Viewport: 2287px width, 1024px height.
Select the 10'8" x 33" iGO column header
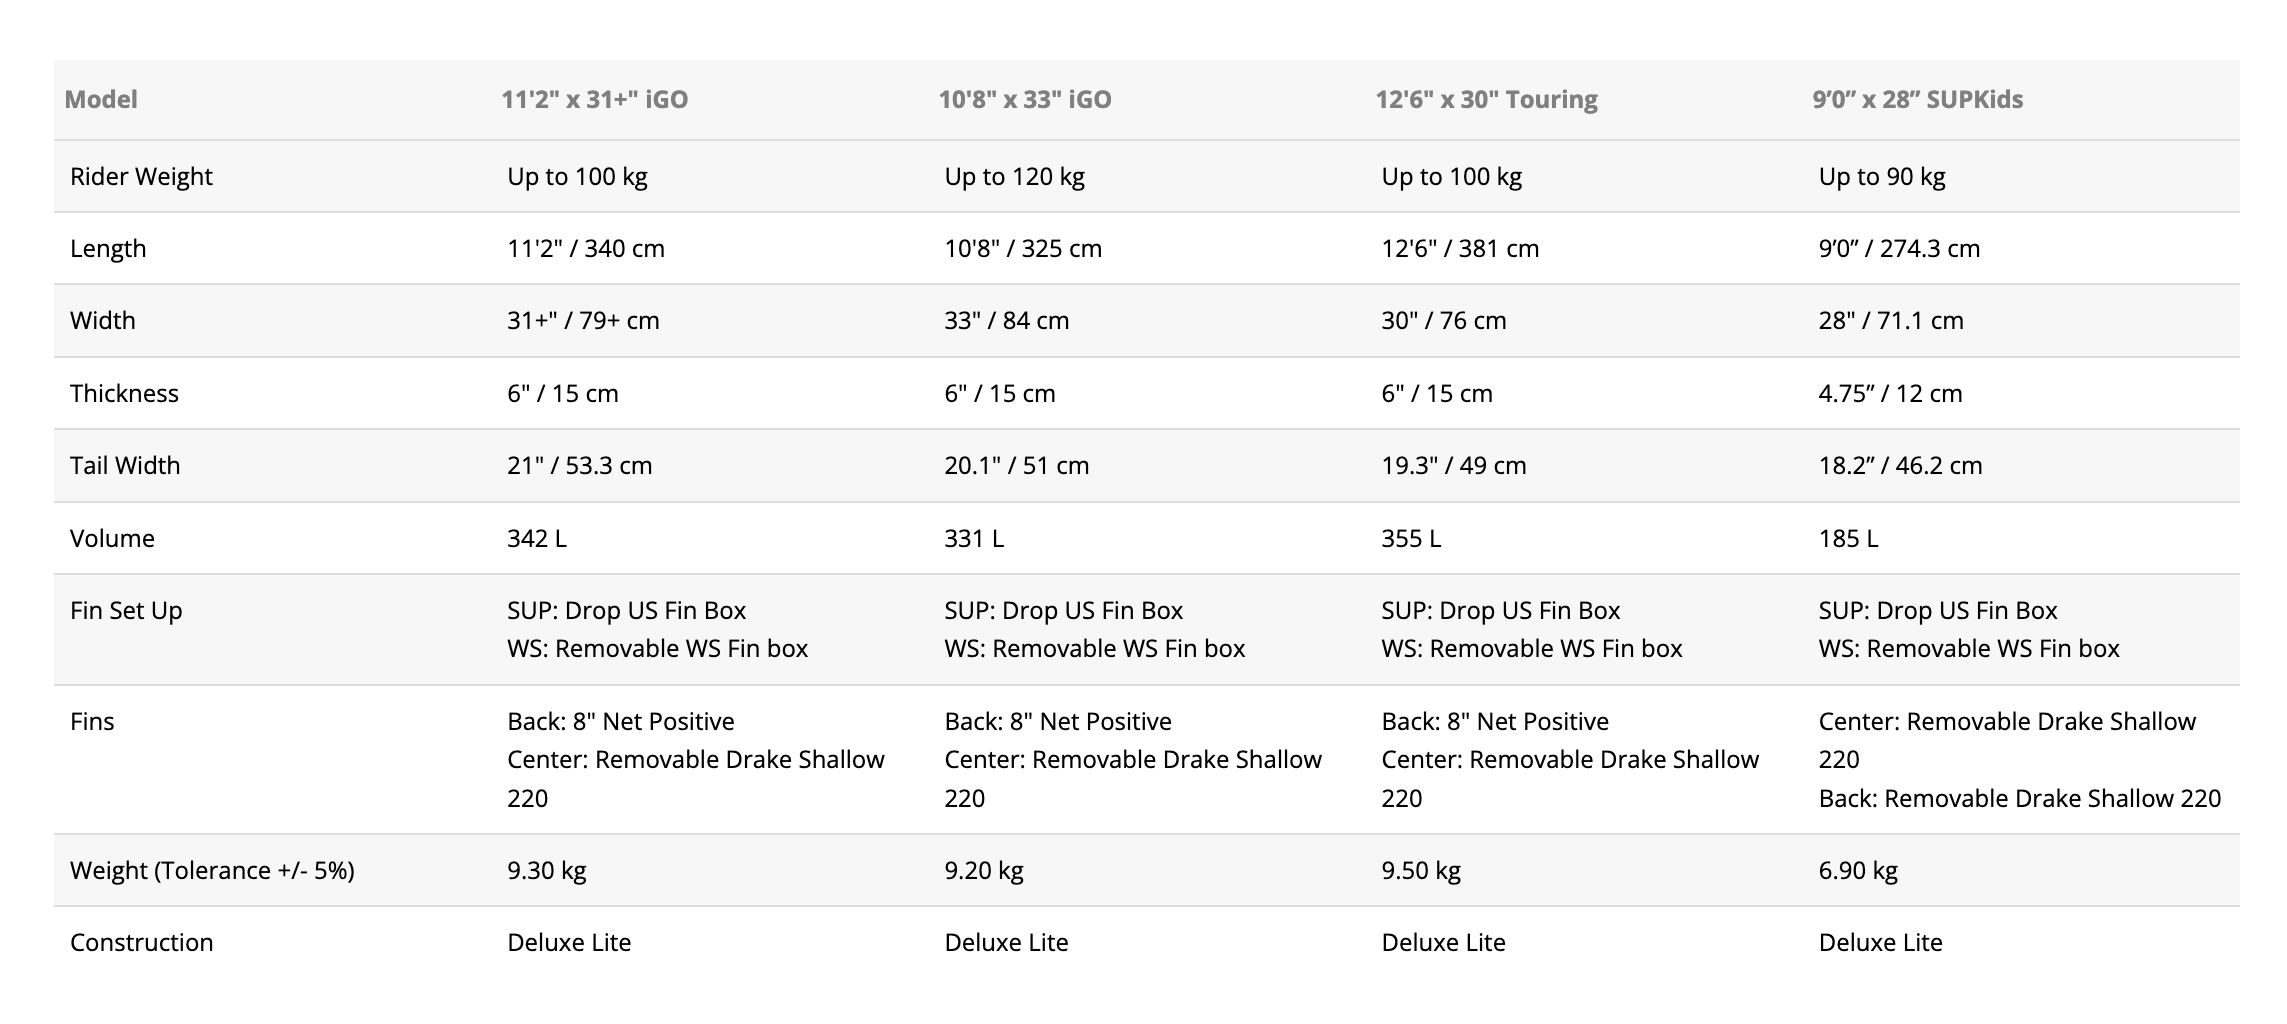click(1024, 99)
